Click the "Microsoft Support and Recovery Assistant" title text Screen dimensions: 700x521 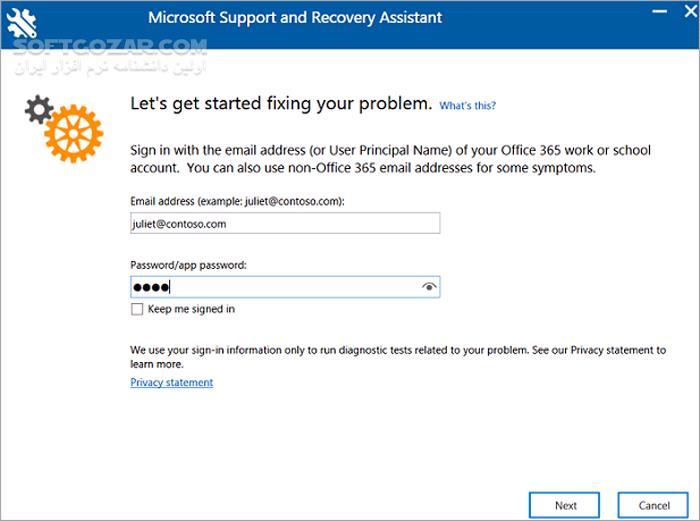pyautogui.click(x=295, y=17)
